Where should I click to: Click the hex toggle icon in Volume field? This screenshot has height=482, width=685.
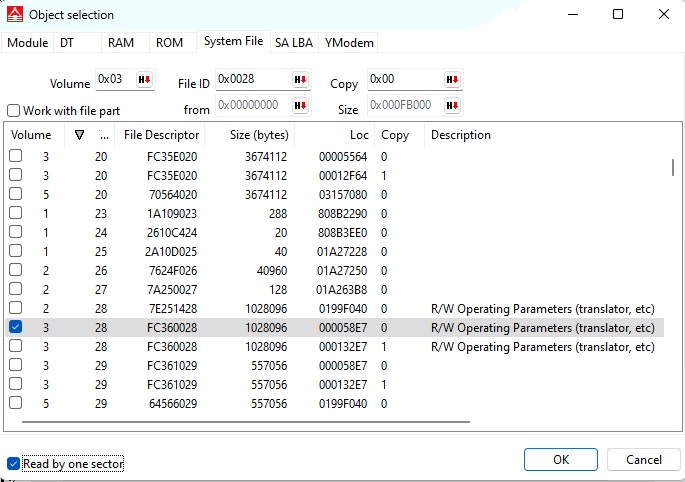(145, 80)
